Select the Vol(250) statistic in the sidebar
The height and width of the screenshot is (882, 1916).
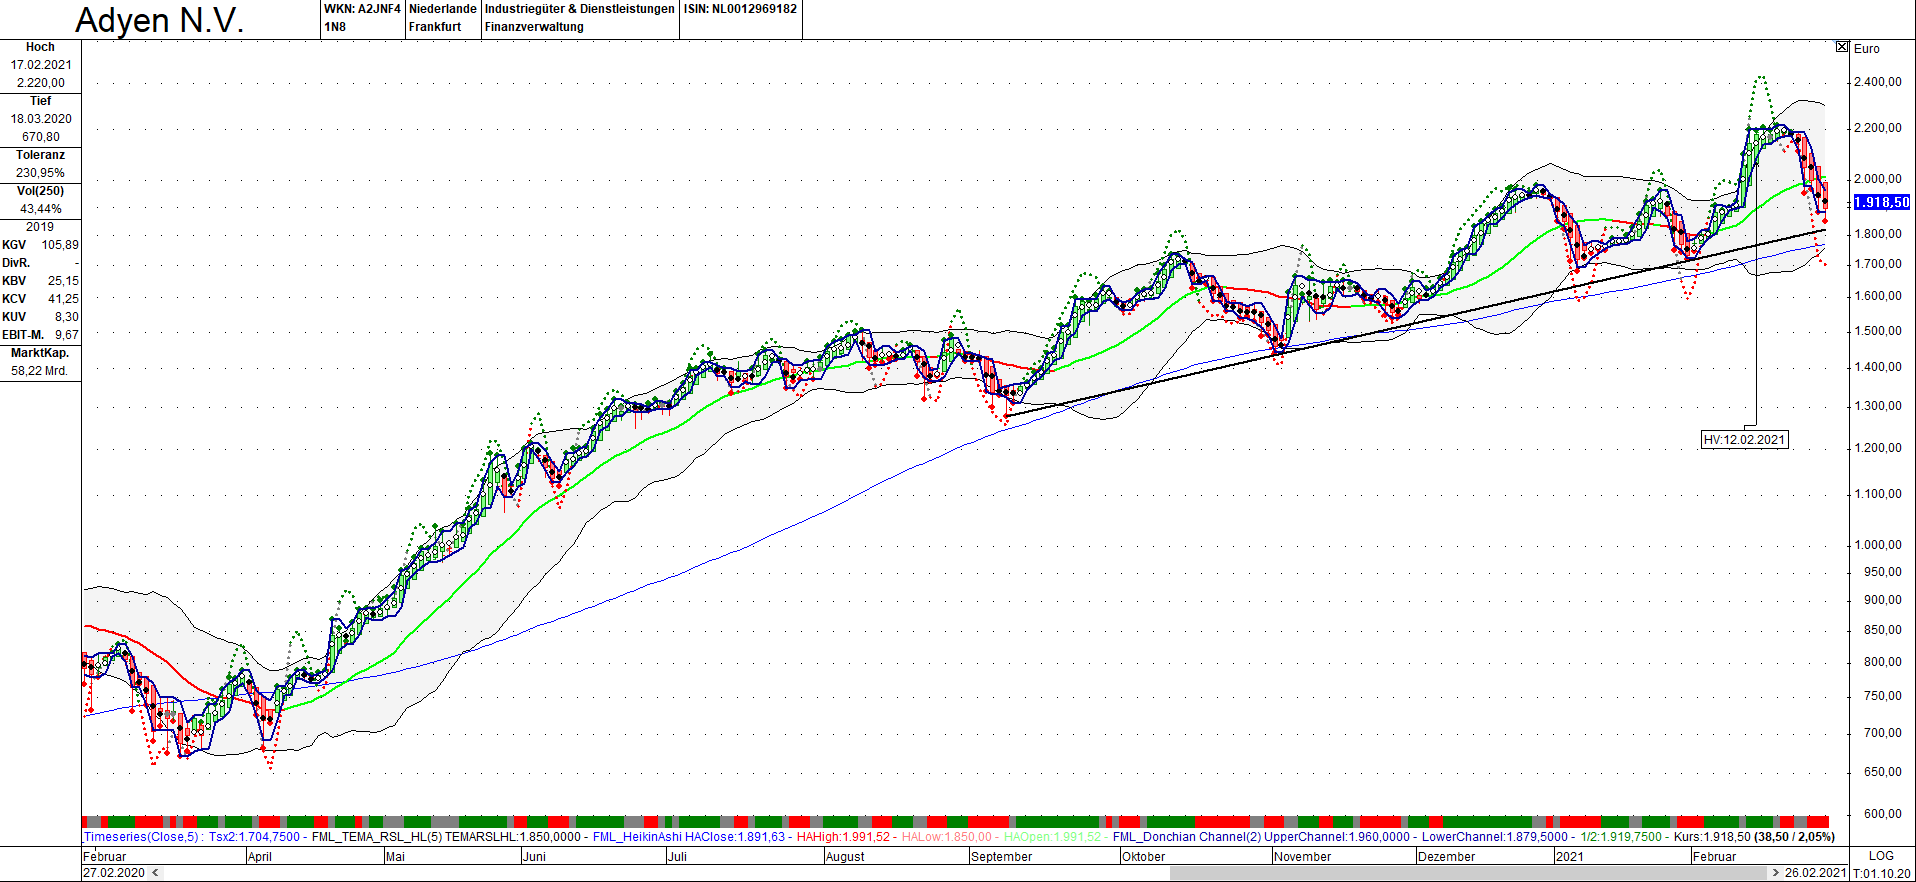(40, 200)
